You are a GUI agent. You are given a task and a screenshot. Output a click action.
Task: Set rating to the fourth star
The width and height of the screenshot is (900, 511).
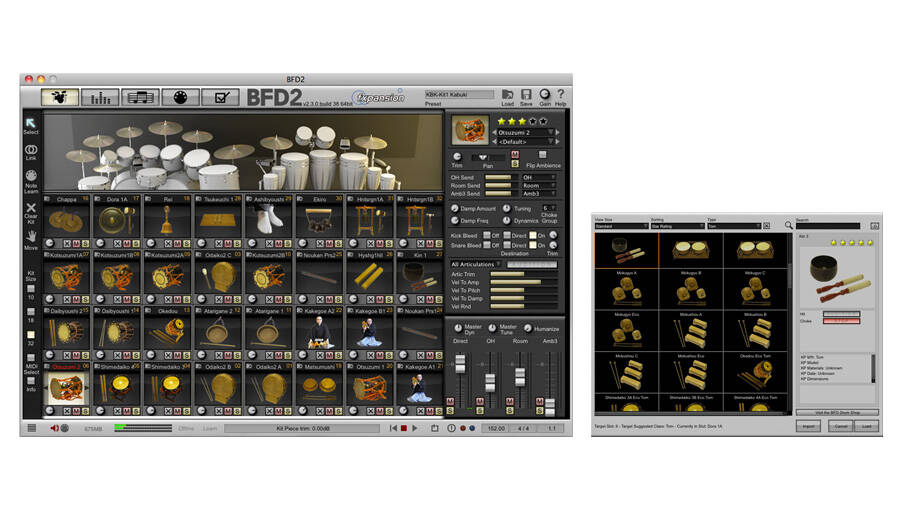[533, 121]
